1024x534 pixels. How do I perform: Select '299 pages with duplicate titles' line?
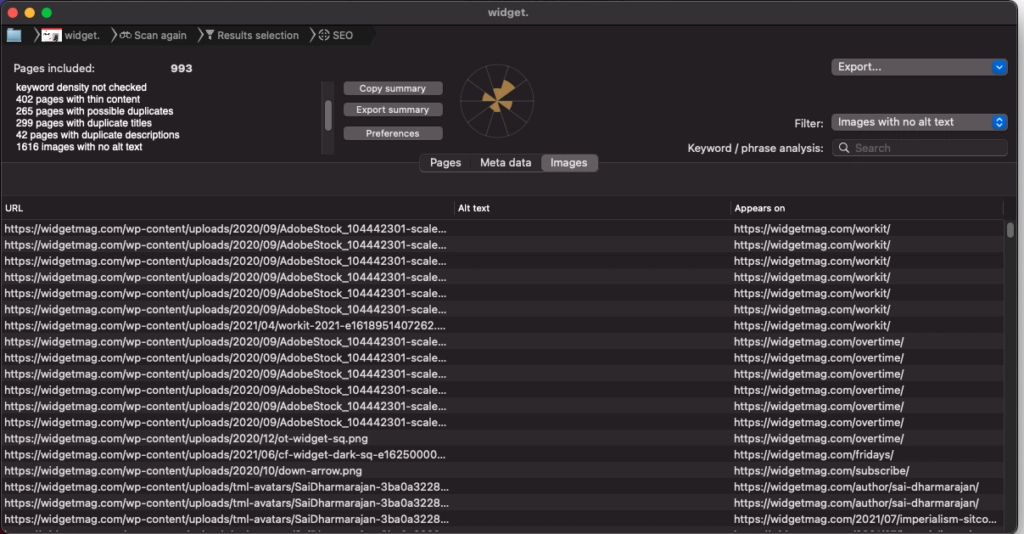(x=84, y=123)
